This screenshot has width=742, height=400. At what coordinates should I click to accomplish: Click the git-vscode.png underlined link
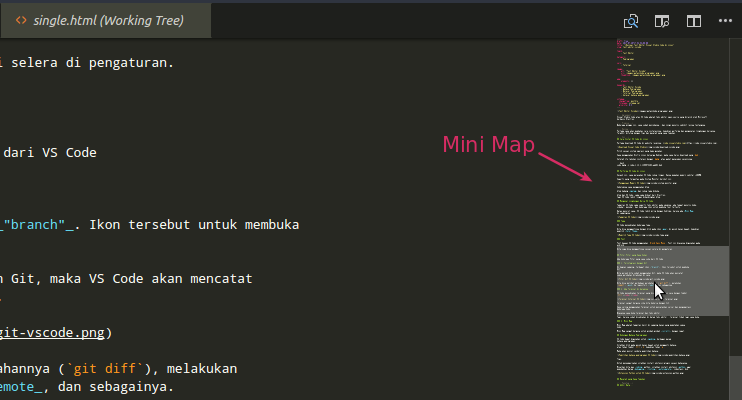51,333
